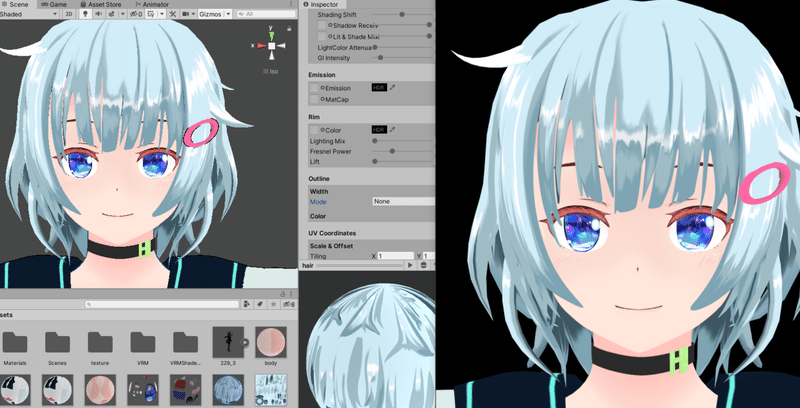
Task: Open the VRM folder
Action: pos(143,346)
